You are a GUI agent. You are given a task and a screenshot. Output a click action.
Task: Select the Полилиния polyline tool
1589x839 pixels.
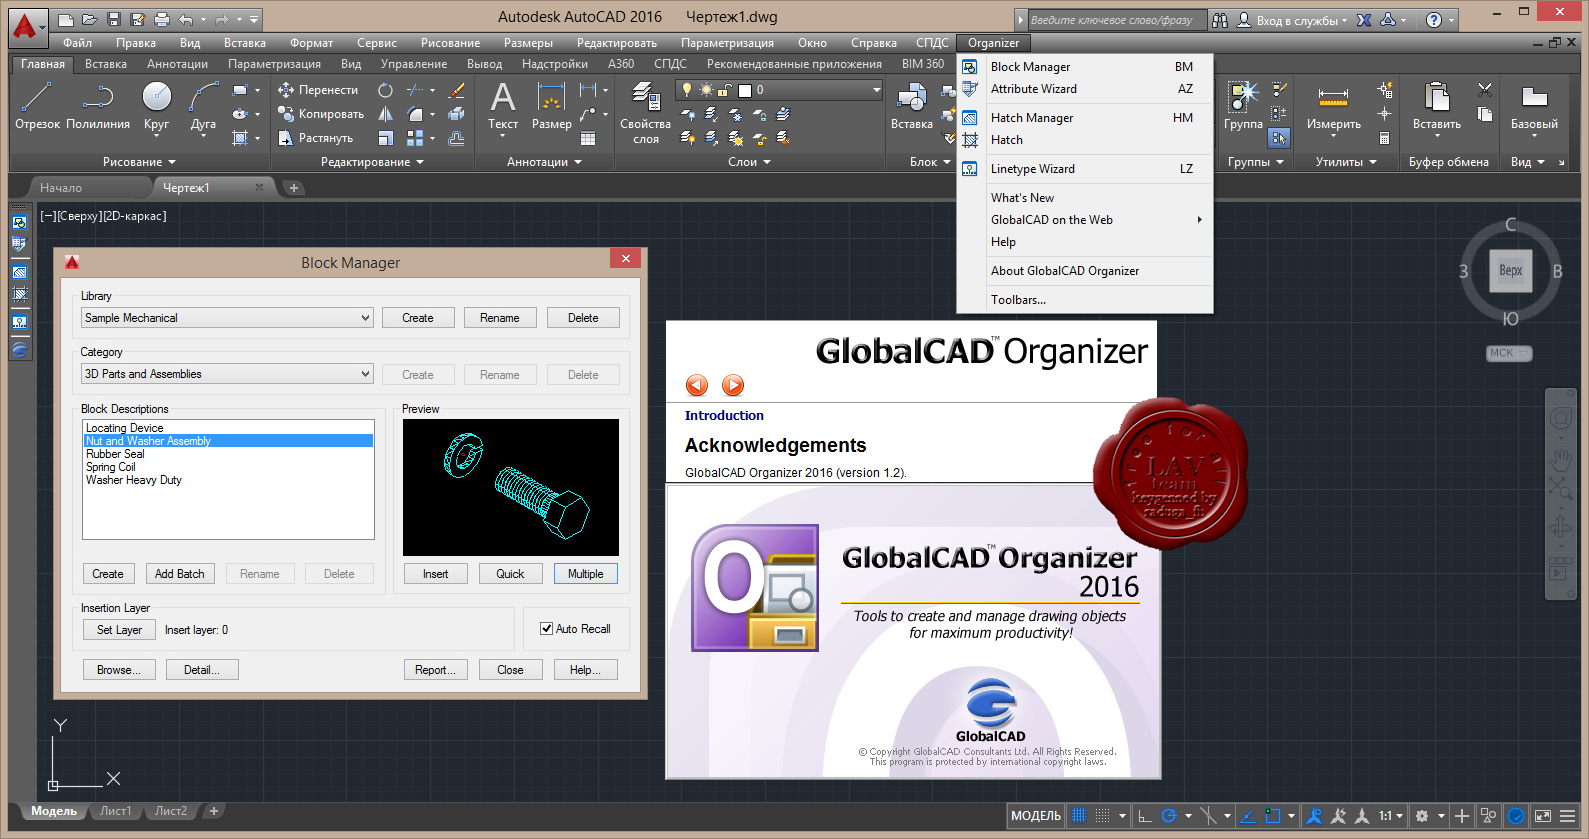tap(98, 105)
